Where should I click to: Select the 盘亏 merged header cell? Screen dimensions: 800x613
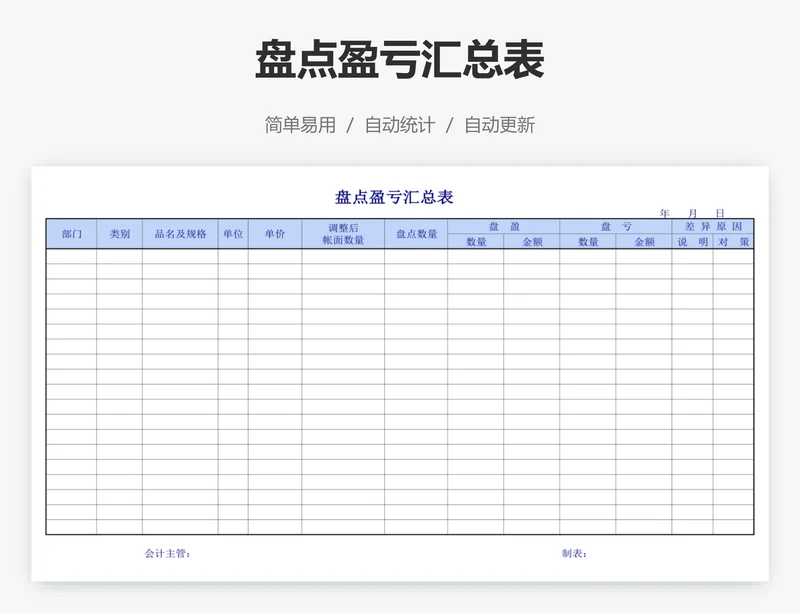[616, 227]
